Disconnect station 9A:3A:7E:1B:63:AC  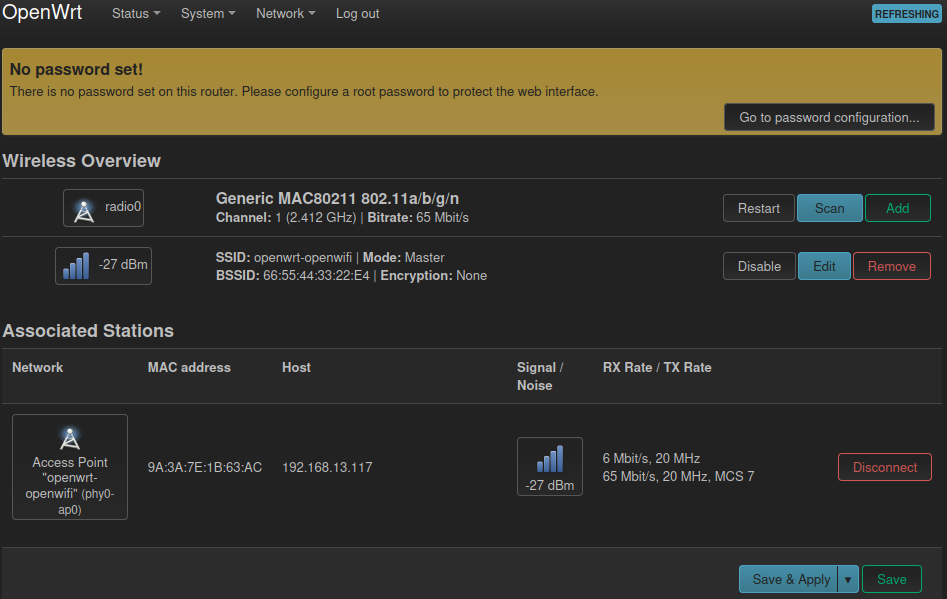(x=885, y=467)
